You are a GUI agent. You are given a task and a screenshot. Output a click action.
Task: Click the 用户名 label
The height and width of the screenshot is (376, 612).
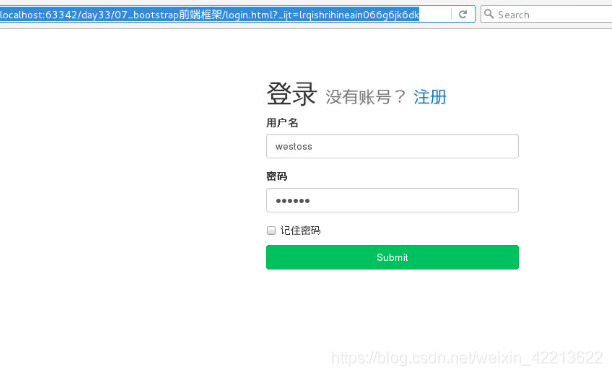tap(282, 123)
